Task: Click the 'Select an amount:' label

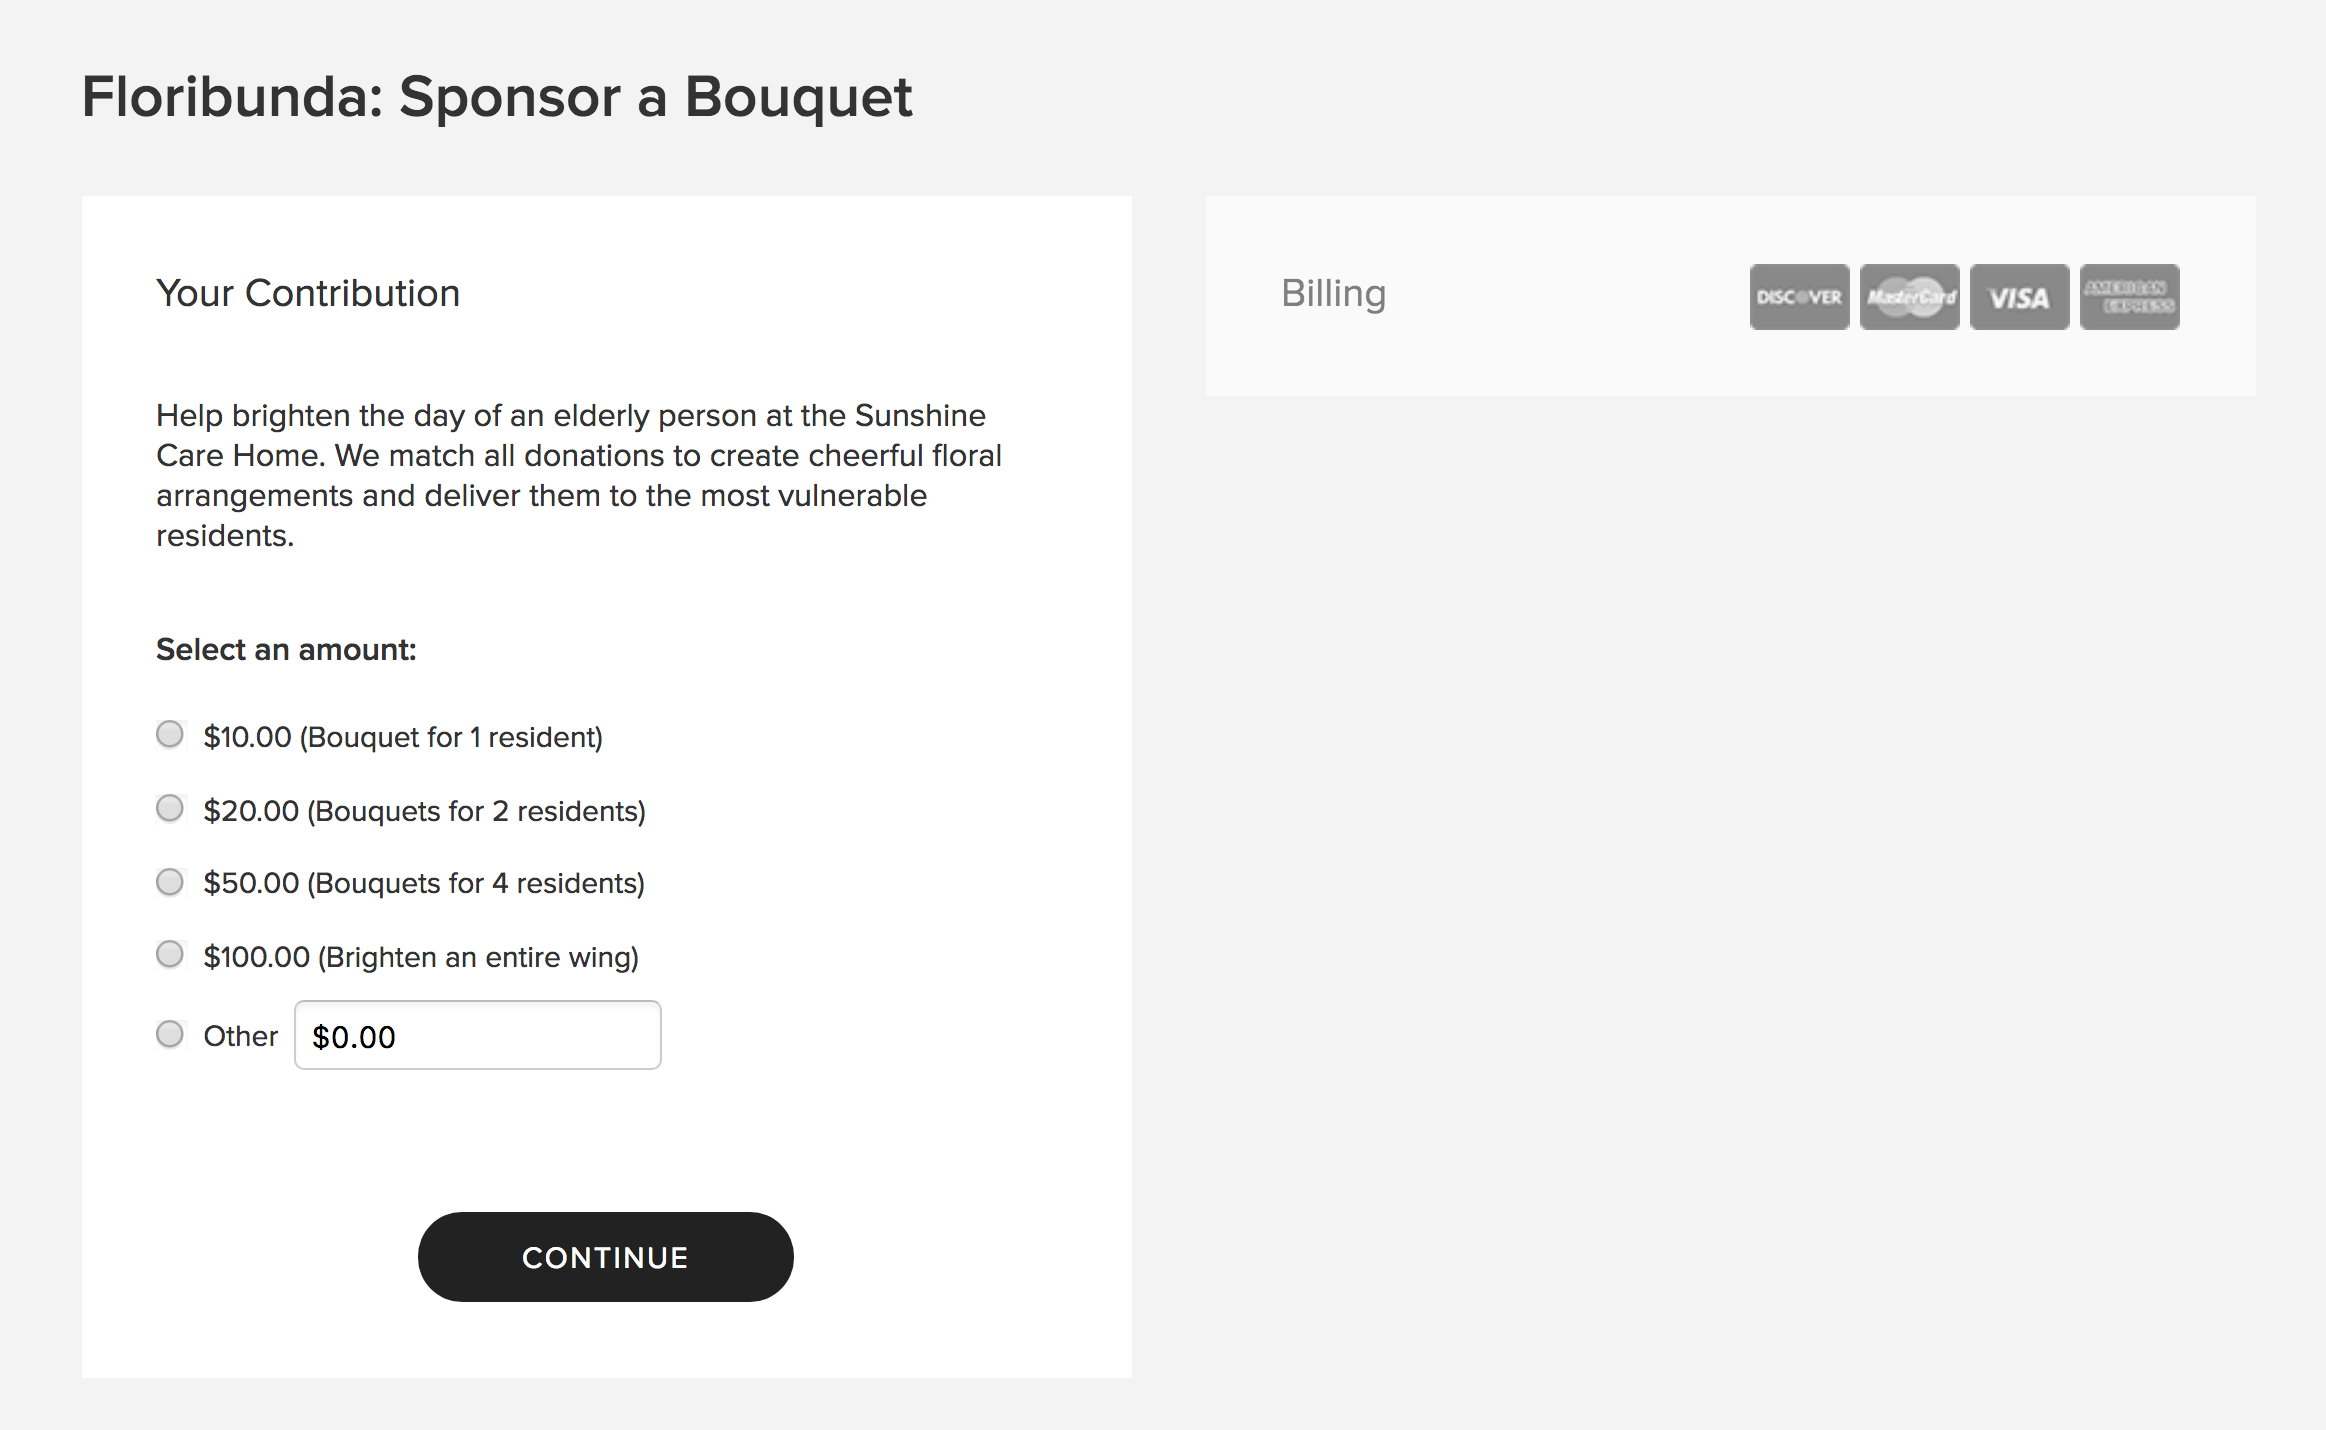Action: [286, 650]
